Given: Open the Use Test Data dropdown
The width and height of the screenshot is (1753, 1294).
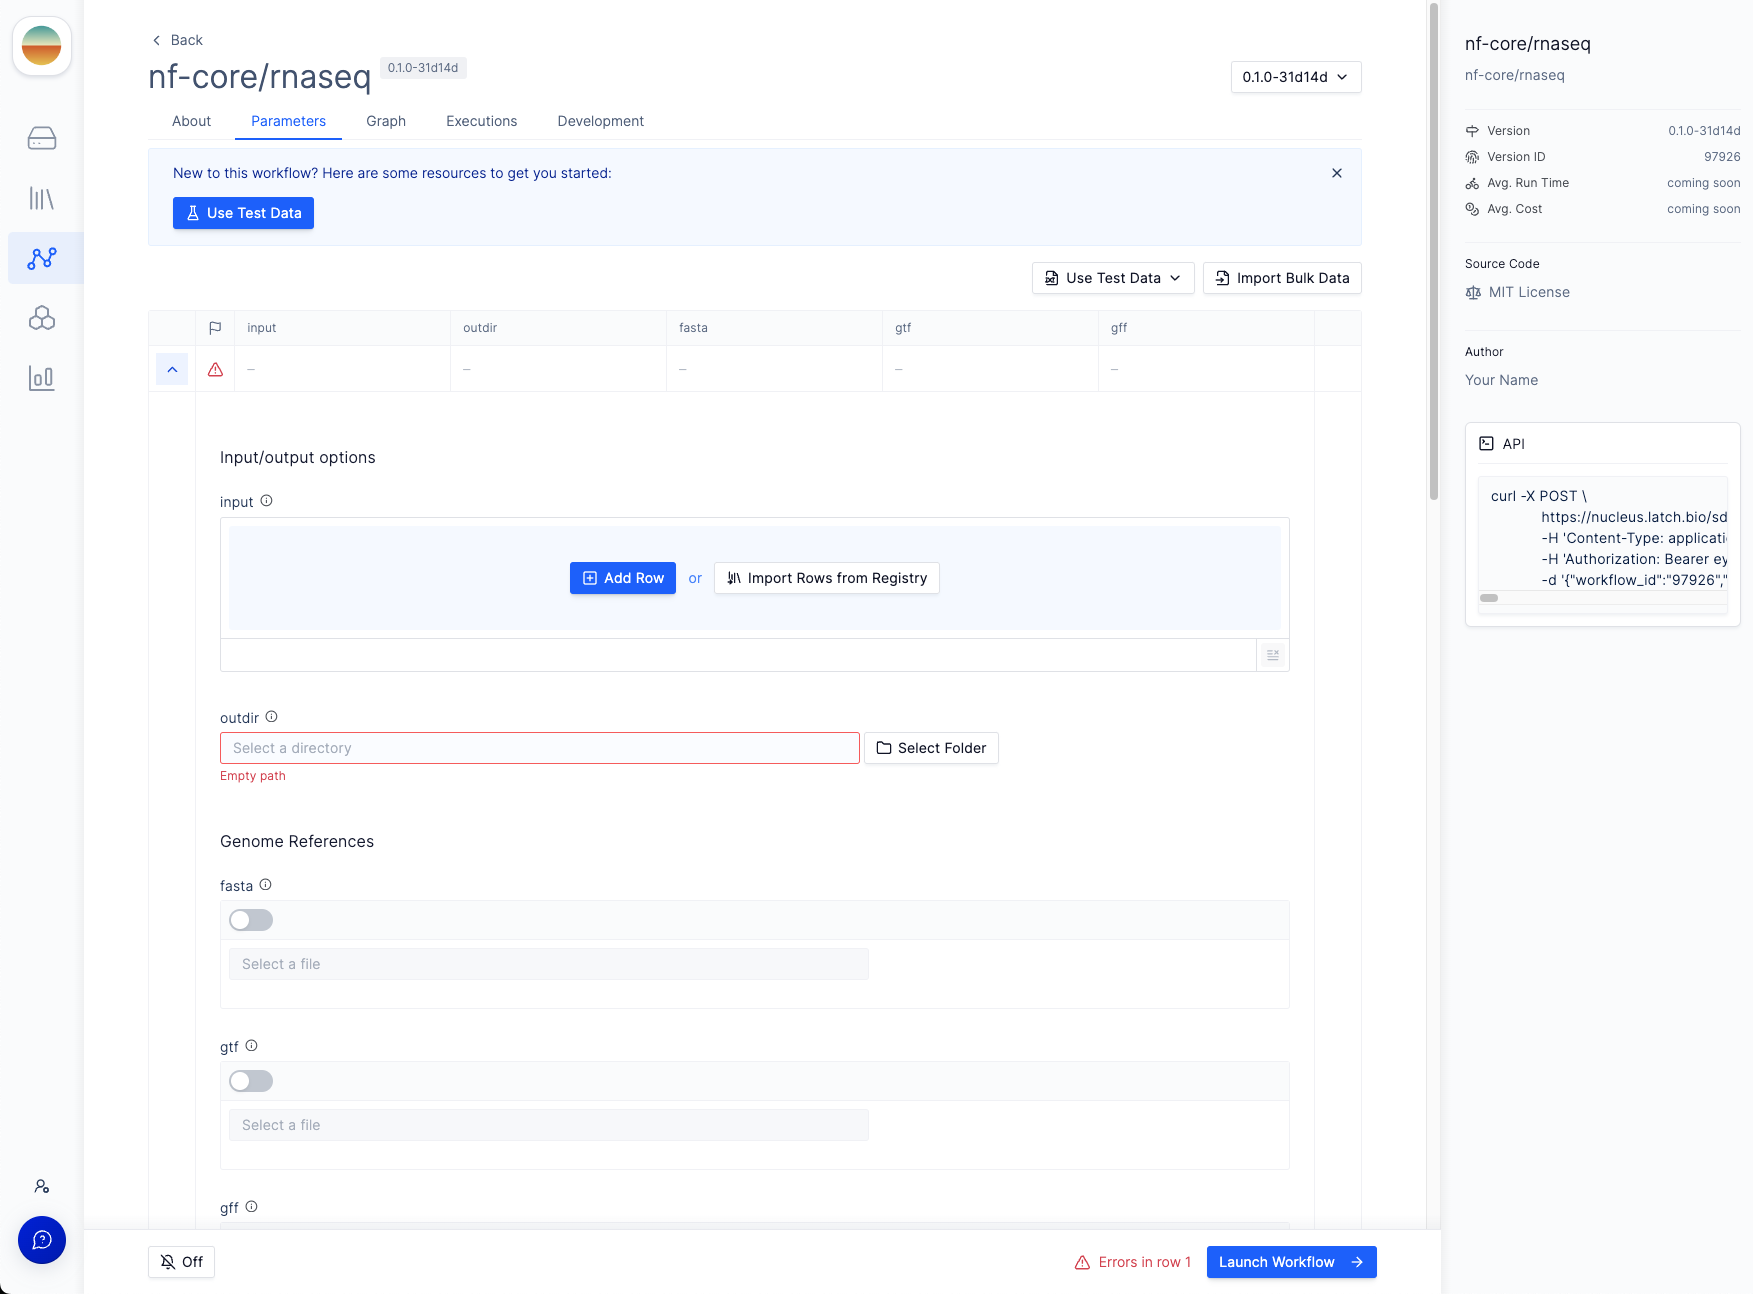Looking at the screenshot, I should (1113, 278).
